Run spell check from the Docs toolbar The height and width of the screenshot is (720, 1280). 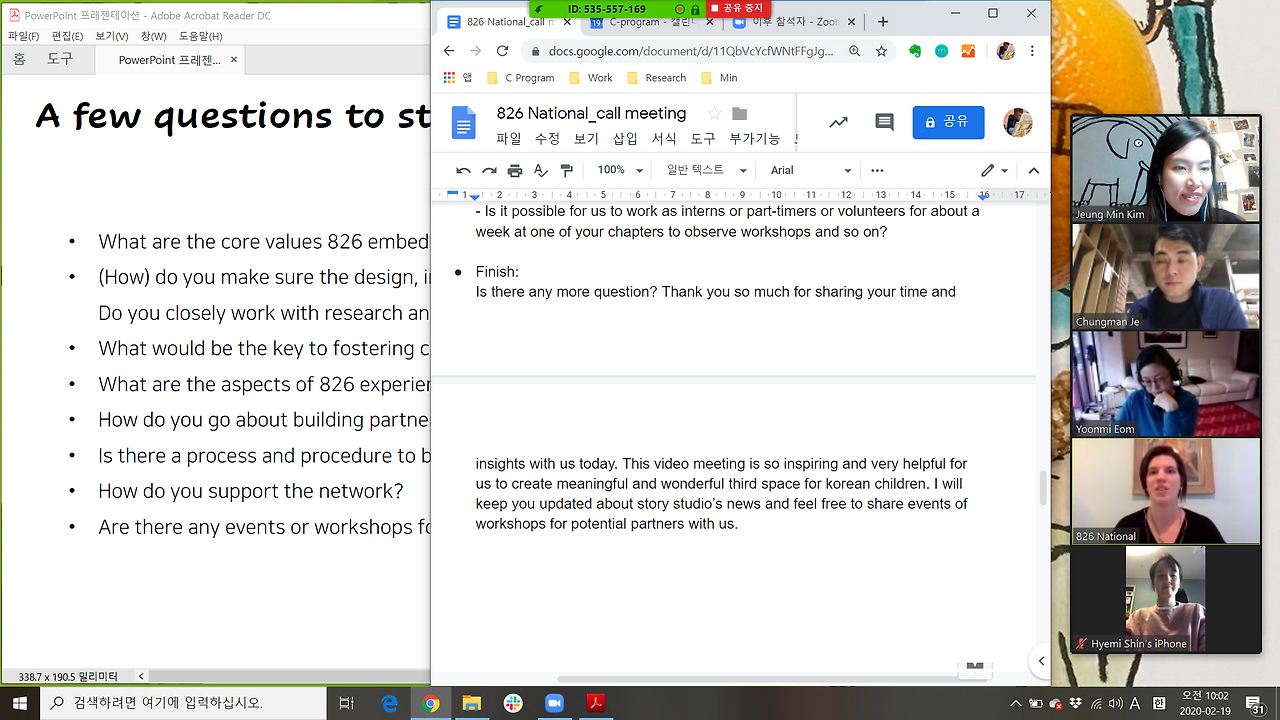point(541,170)
